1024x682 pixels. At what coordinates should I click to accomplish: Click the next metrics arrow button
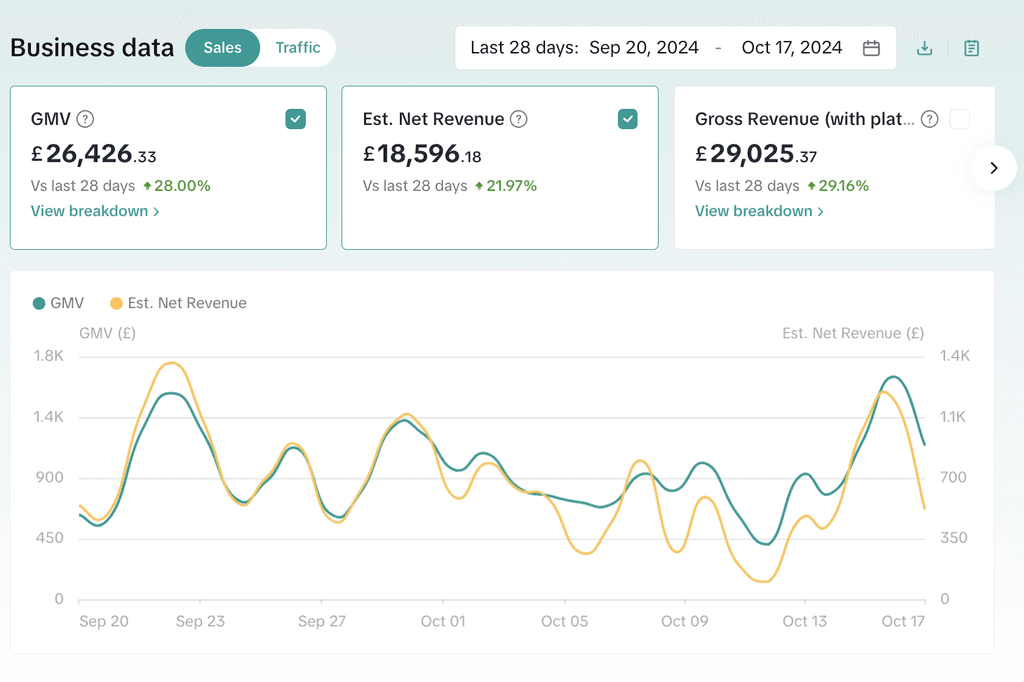coord(993,168)
